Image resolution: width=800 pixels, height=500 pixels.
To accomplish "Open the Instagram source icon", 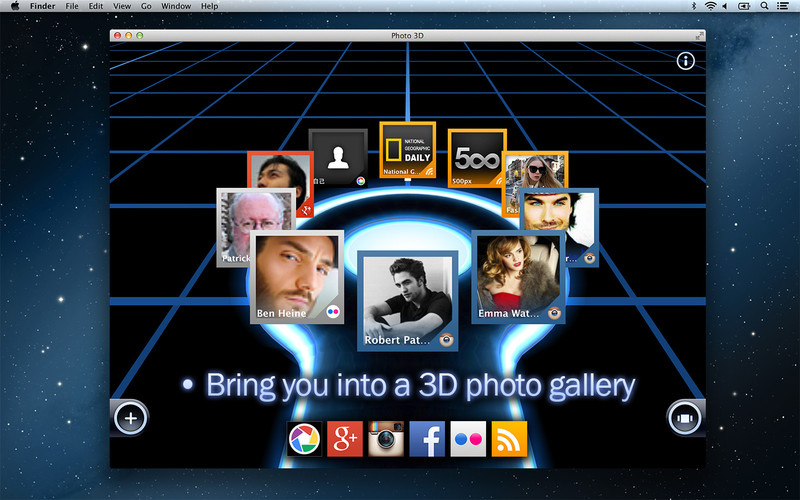I will click(386, 439).
